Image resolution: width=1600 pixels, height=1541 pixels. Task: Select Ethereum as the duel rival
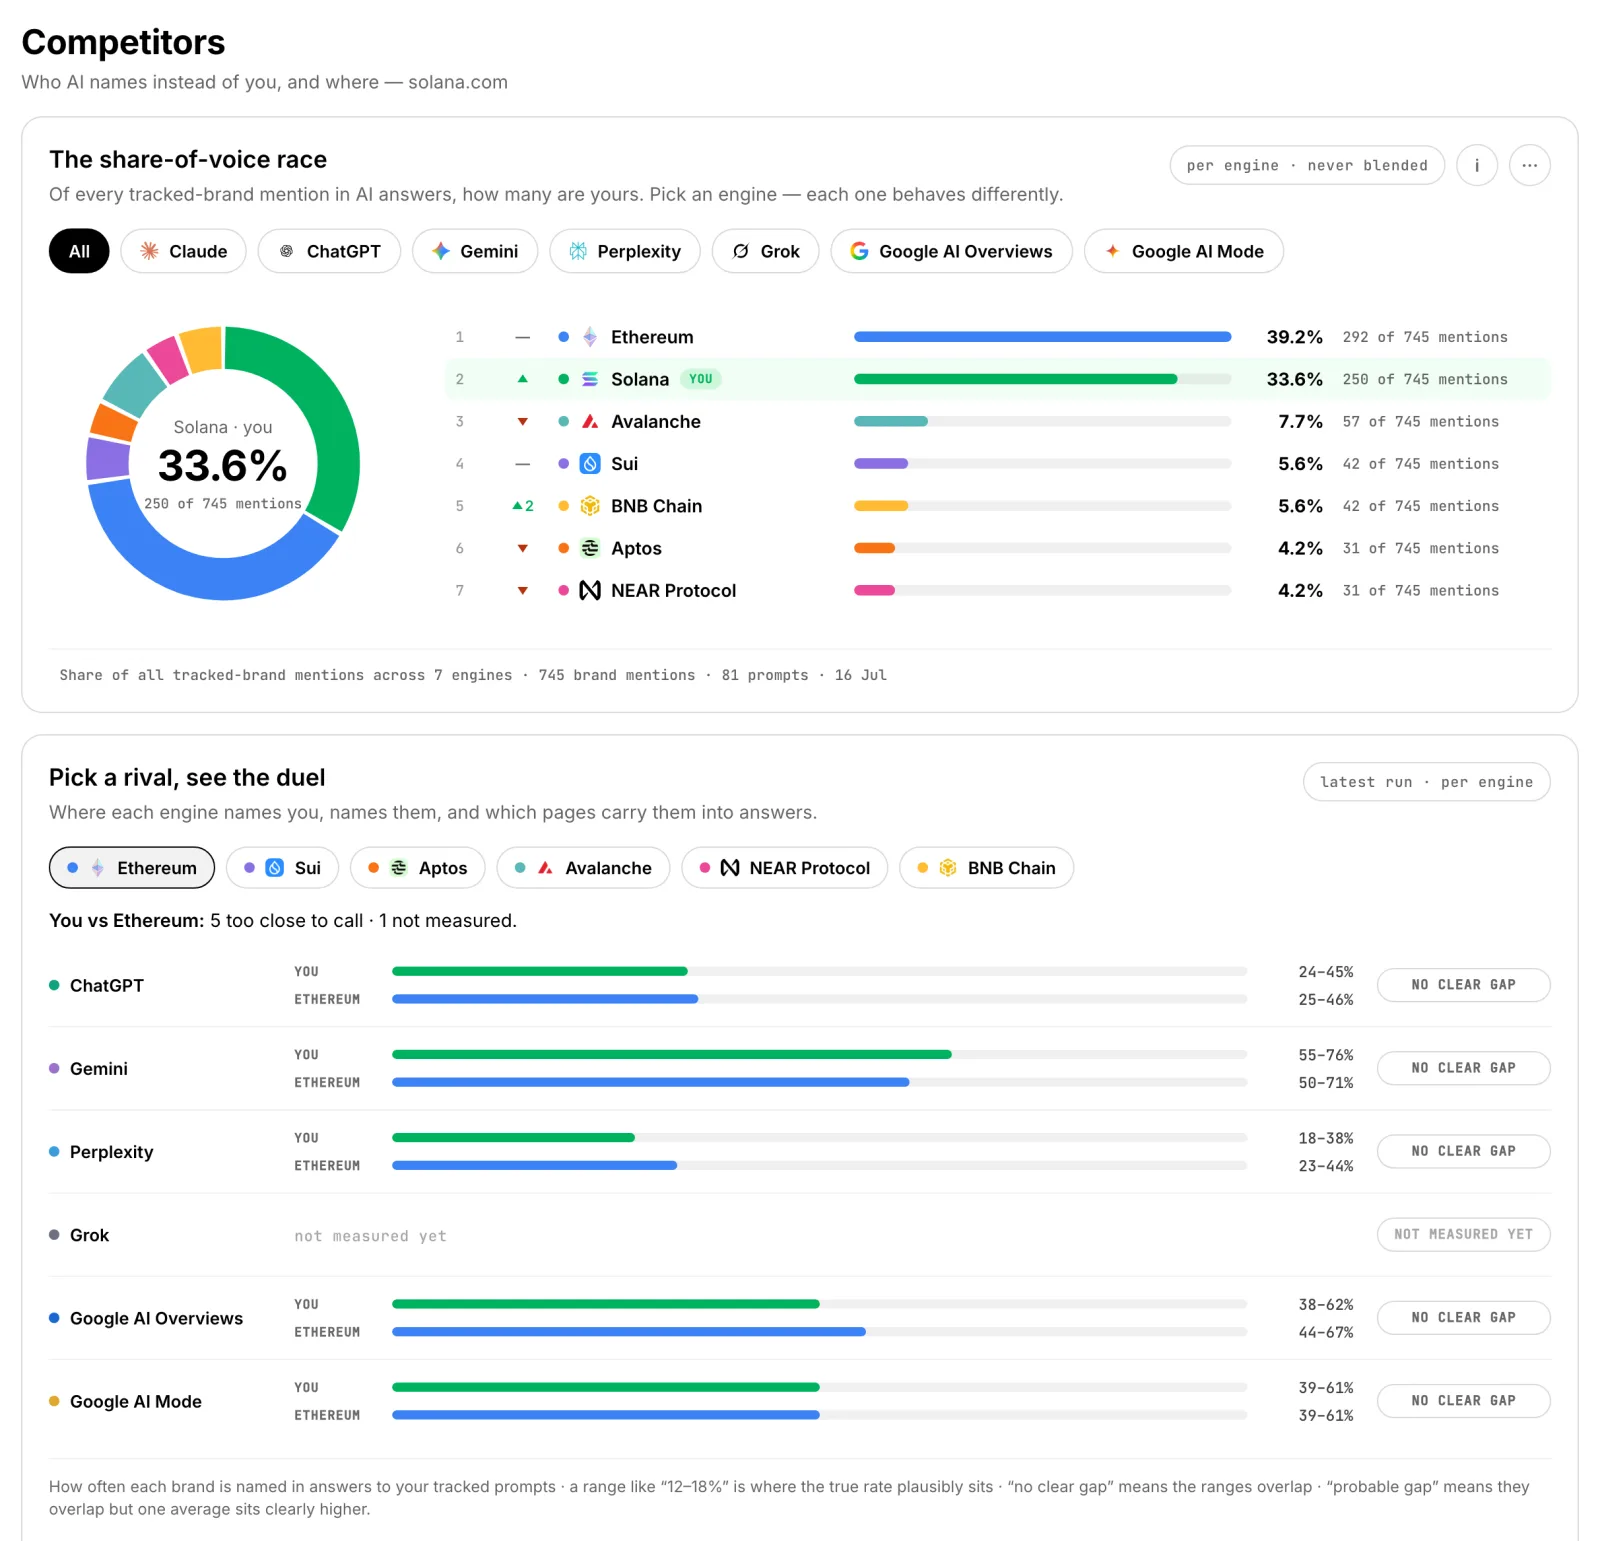tap(132, 868)
